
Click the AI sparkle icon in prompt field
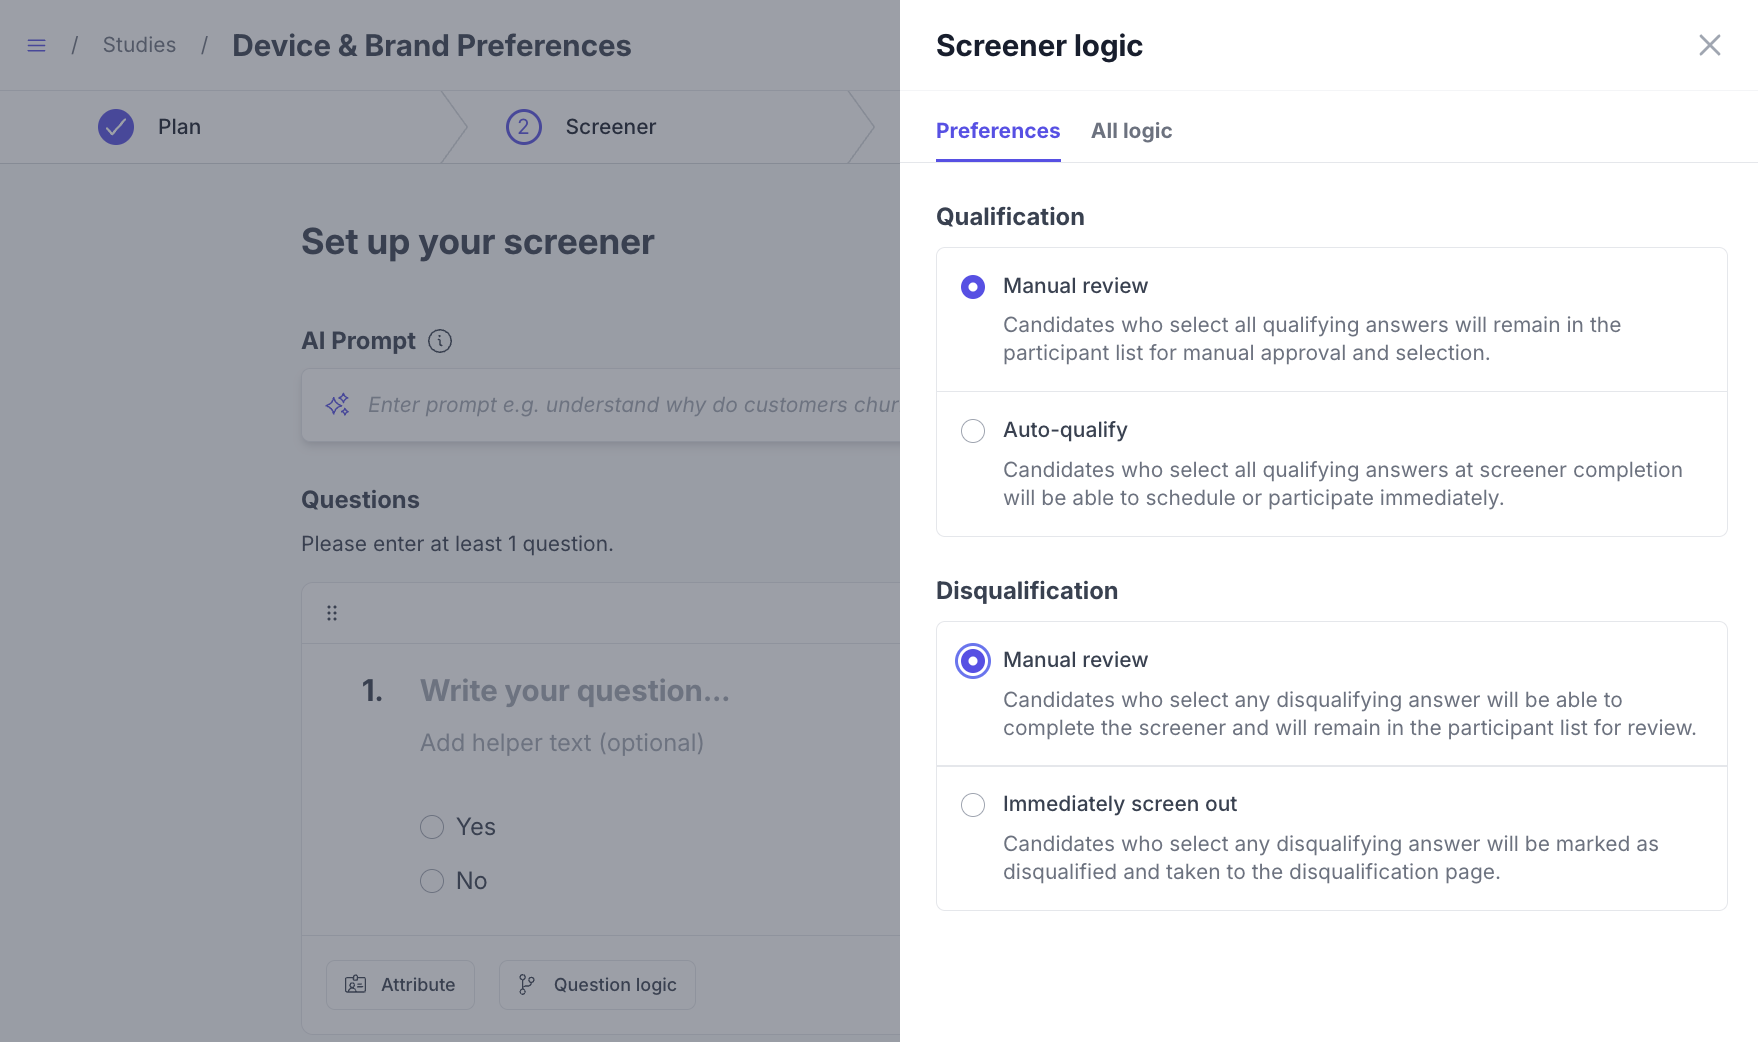tap(338, 405)
